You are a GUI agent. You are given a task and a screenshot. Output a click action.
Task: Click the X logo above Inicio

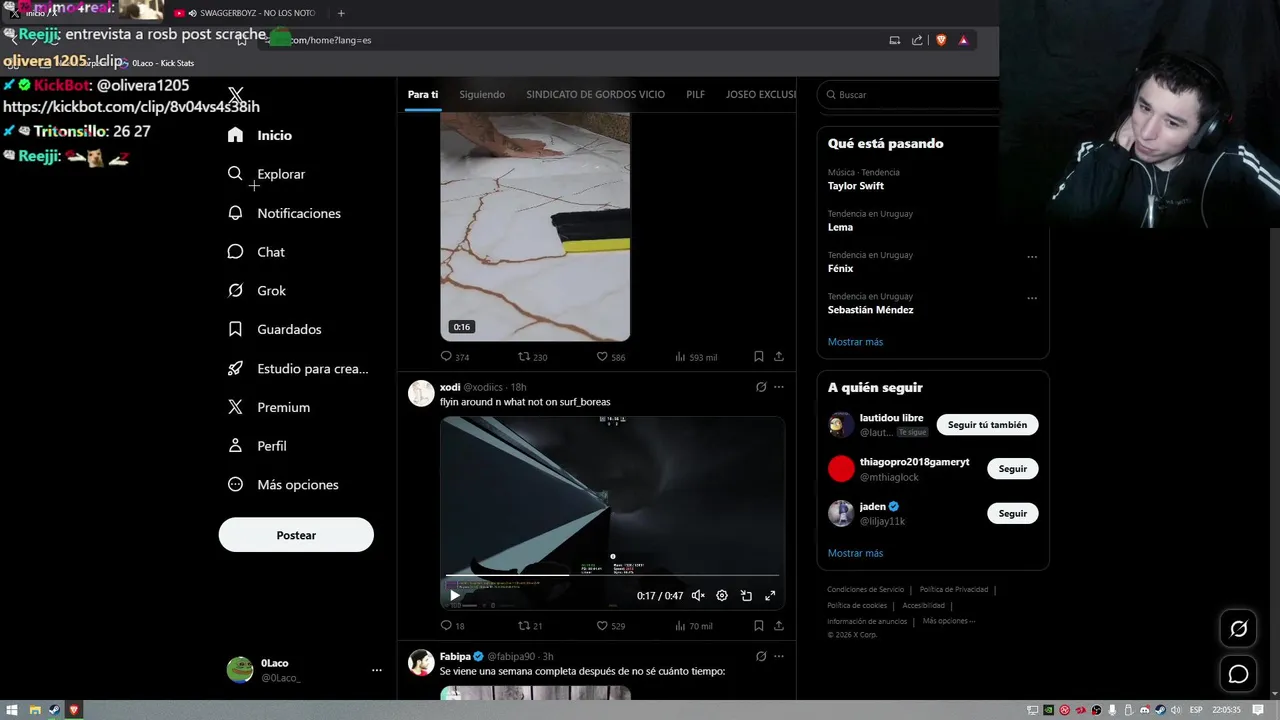pos(236,96)
